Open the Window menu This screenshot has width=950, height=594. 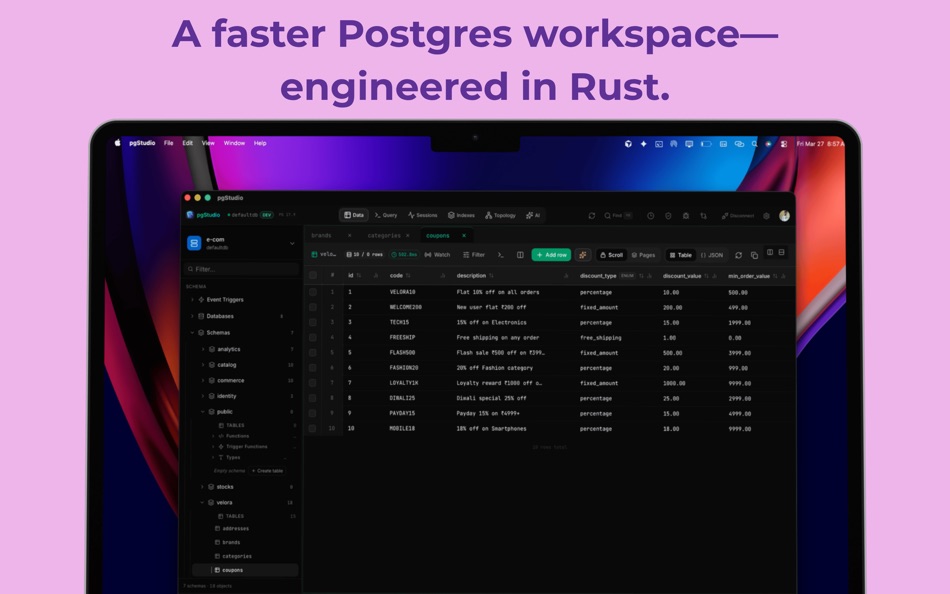click(x=234, y=143)
